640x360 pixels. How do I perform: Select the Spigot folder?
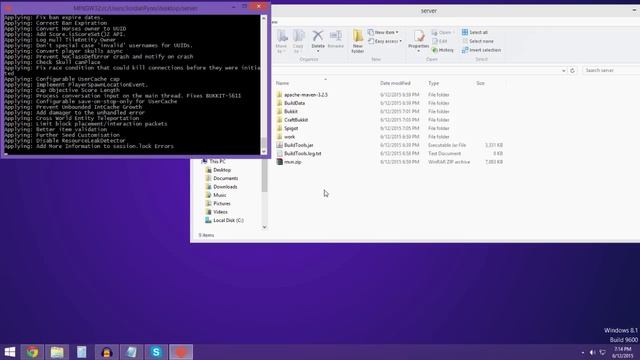point(291,128)
